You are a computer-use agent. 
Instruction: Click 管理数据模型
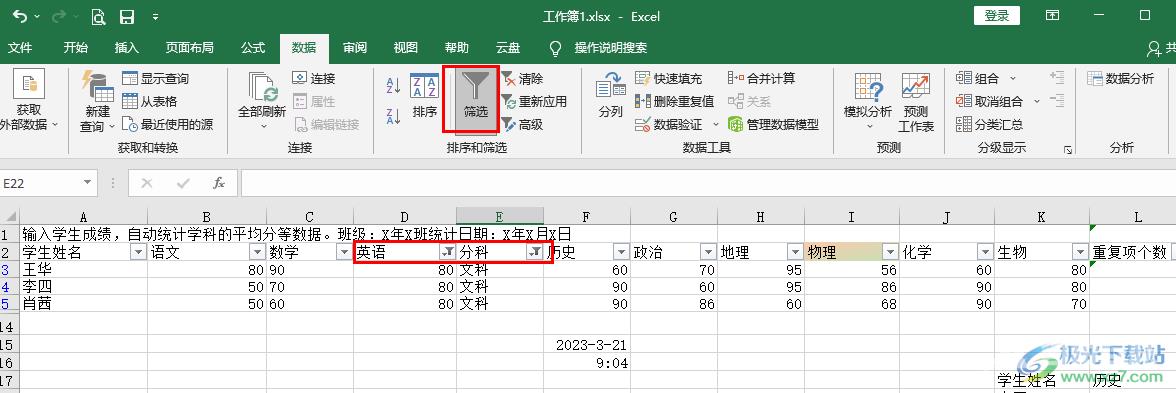tap(773, 124)
